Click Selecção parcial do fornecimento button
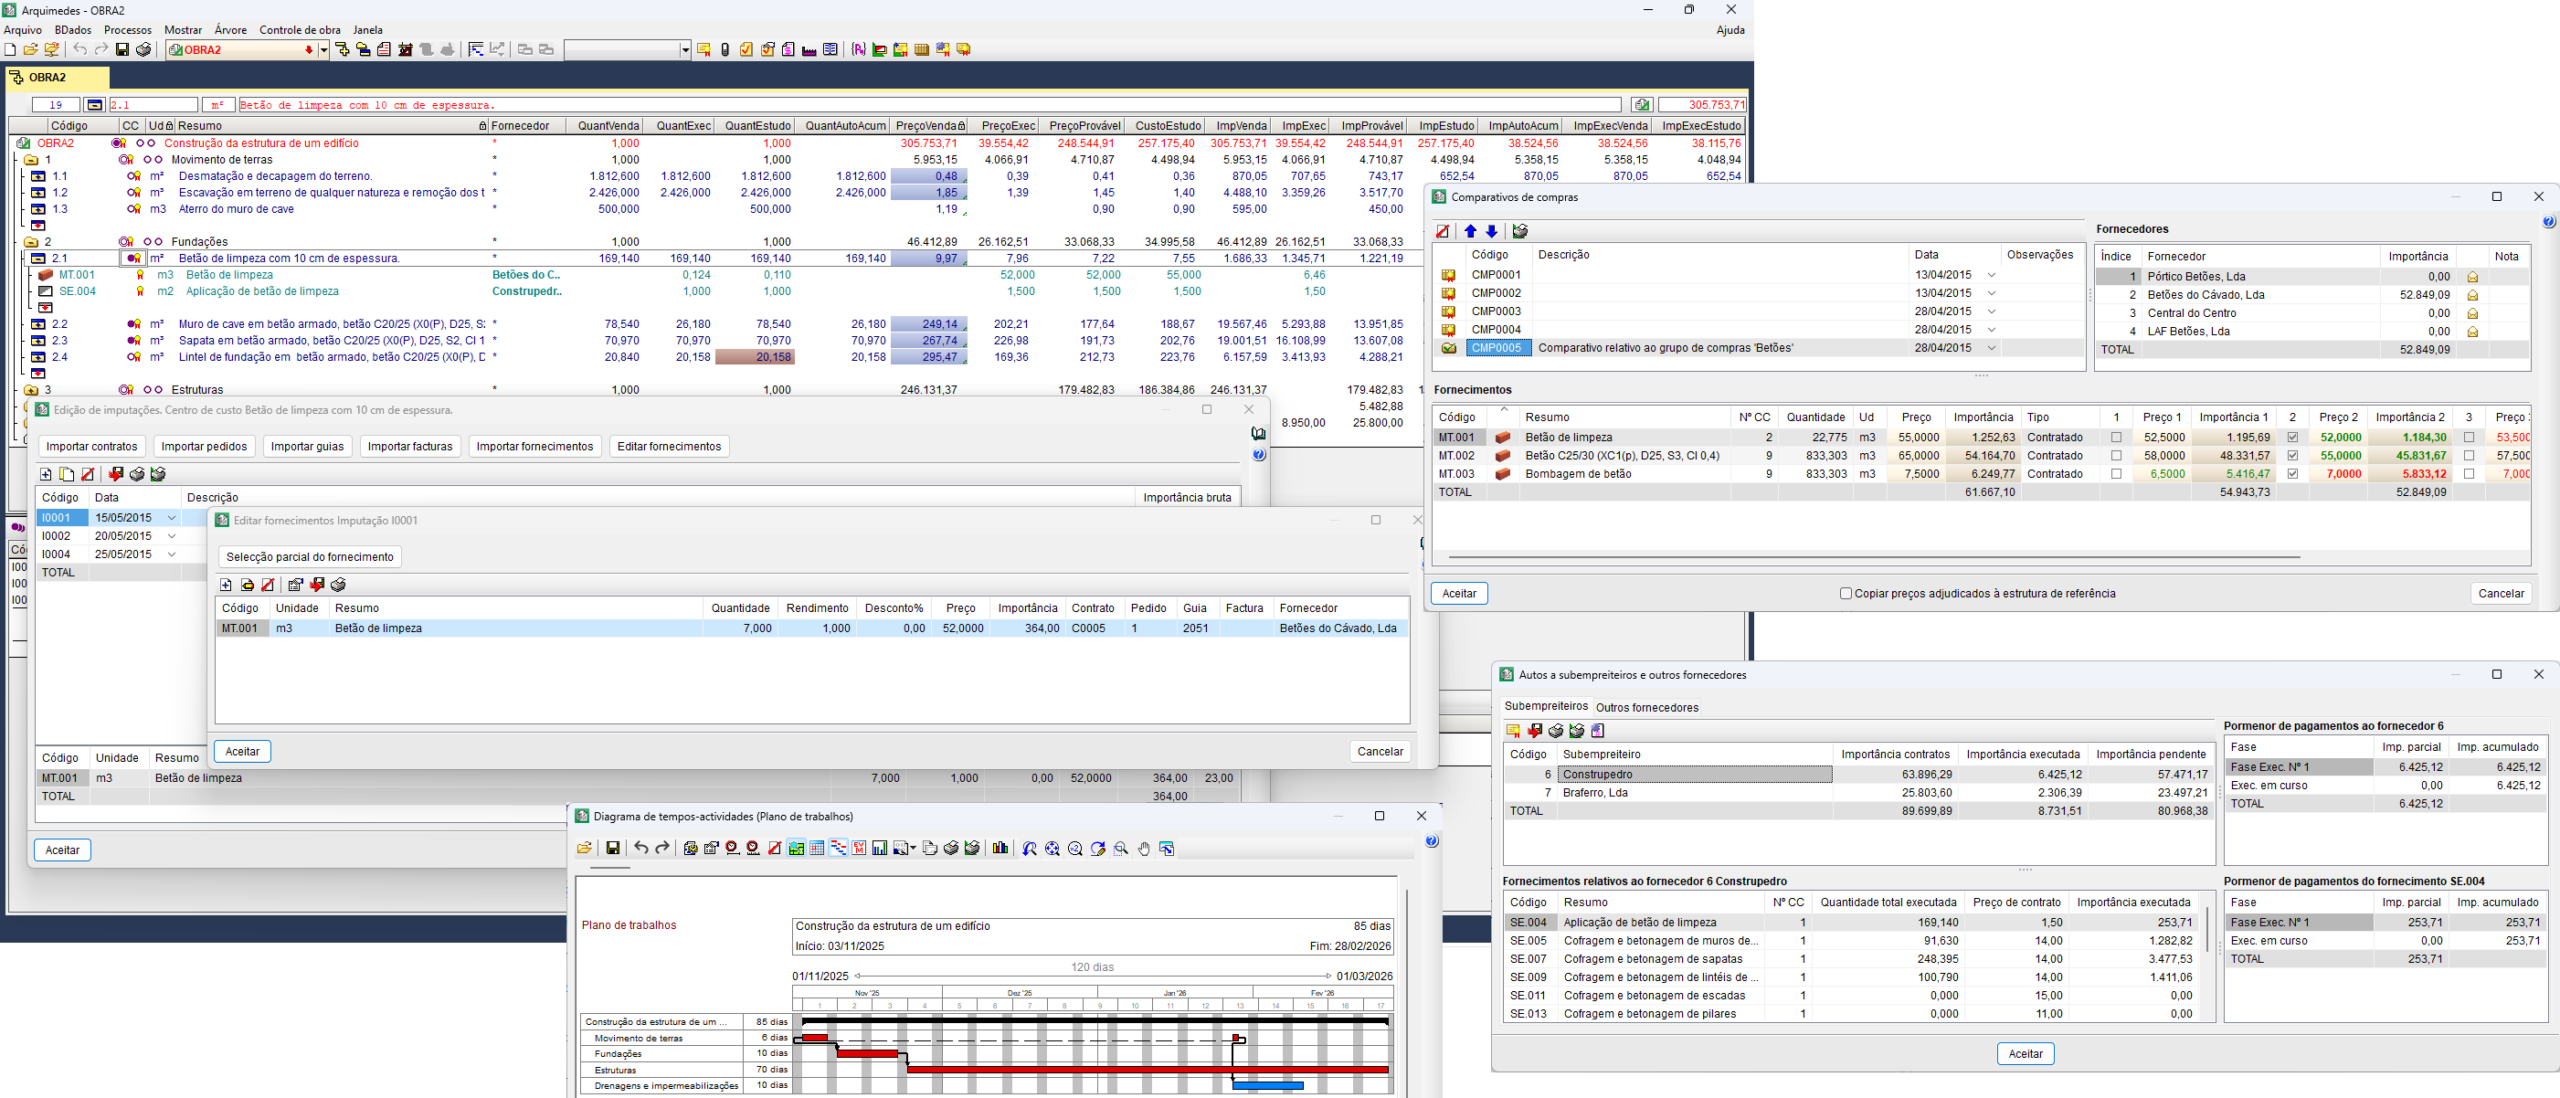The width and height of the screenshot is (2560, 1098). coord(310,557)
